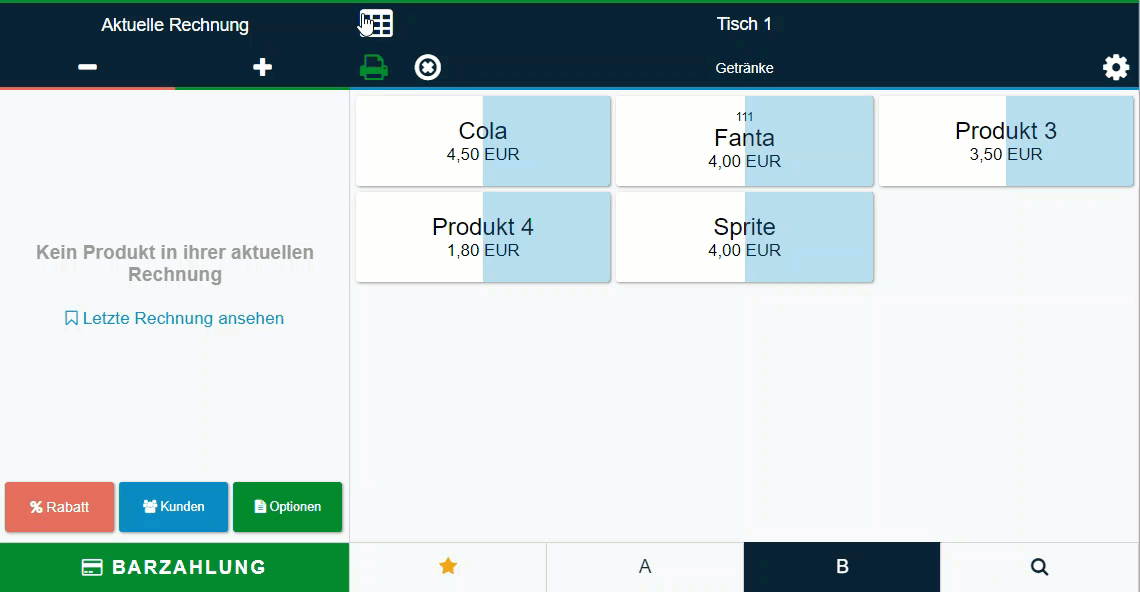Open the star favorites tab
Viewport: 1140px width, 592px height.
448,567
